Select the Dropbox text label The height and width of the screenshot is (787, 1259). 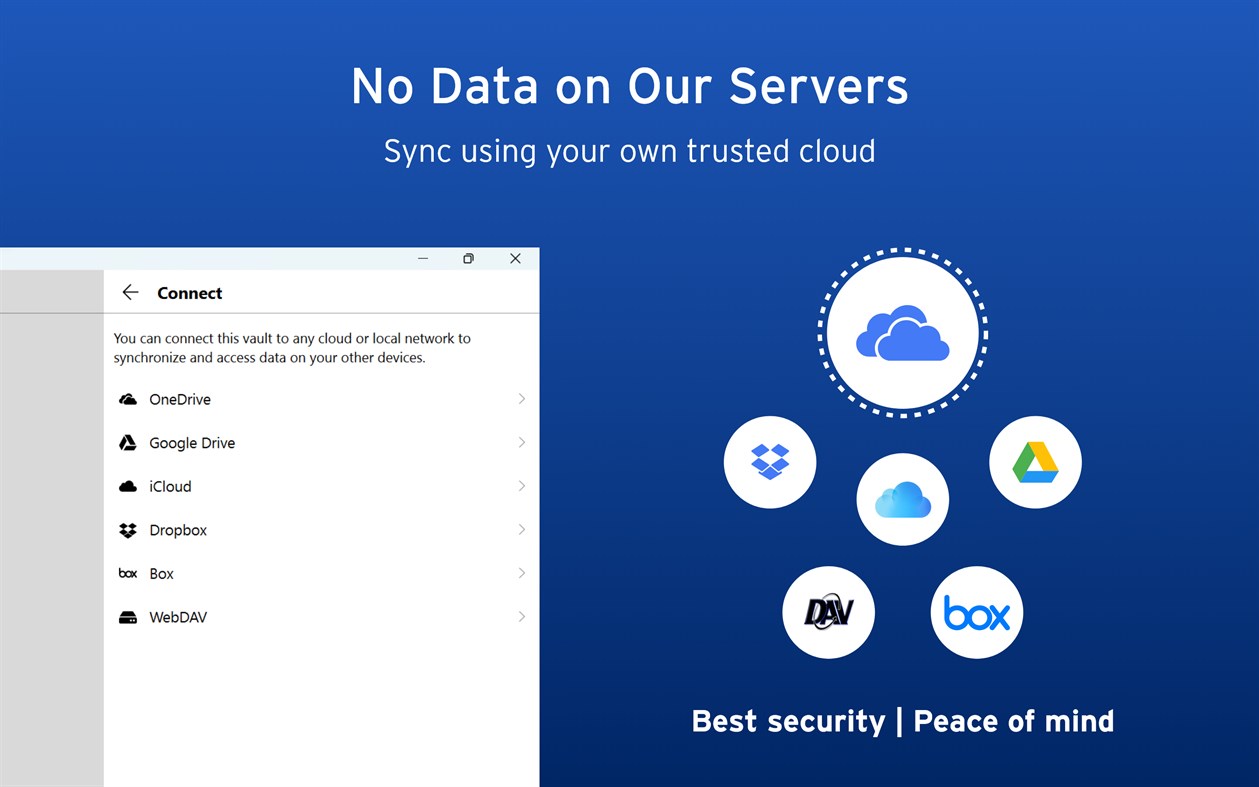coord(178,530)
